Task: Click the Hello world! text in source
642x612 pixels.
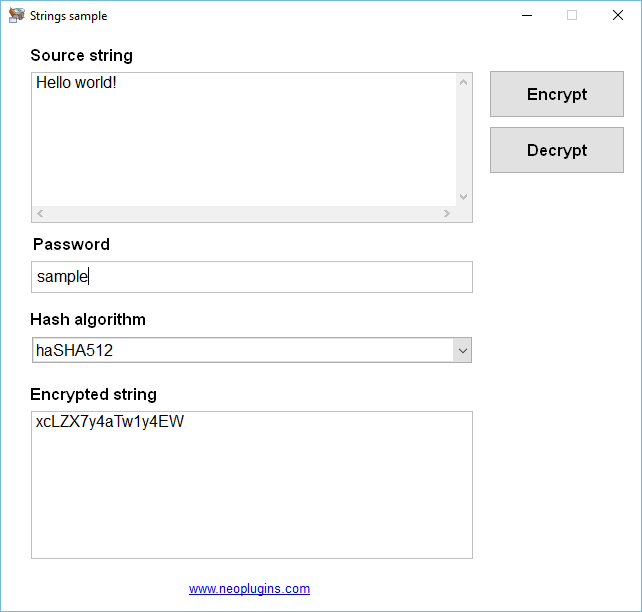Action: 76,83
